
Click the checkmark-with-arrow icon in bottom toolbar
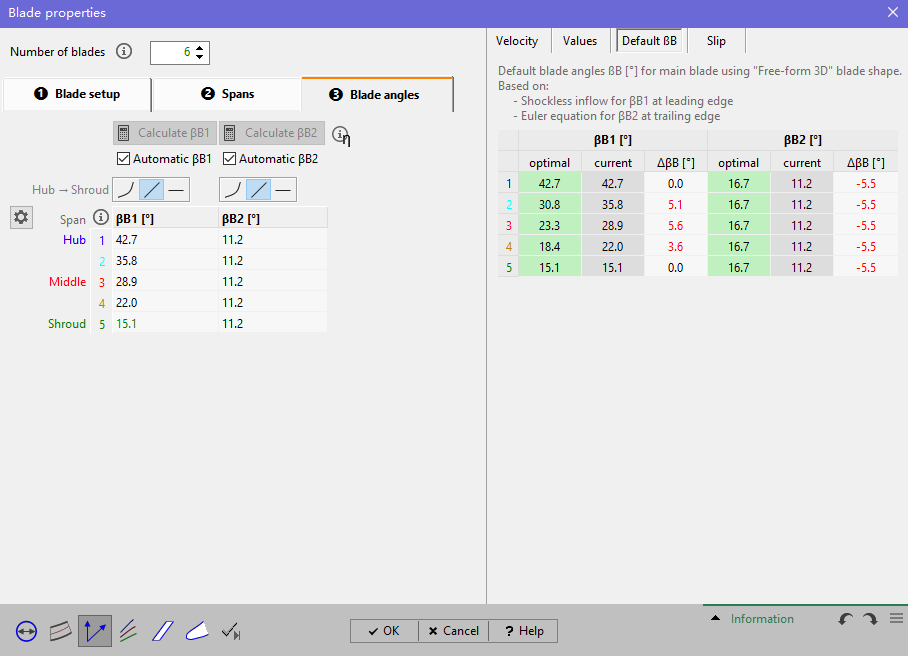coord(231,631)
